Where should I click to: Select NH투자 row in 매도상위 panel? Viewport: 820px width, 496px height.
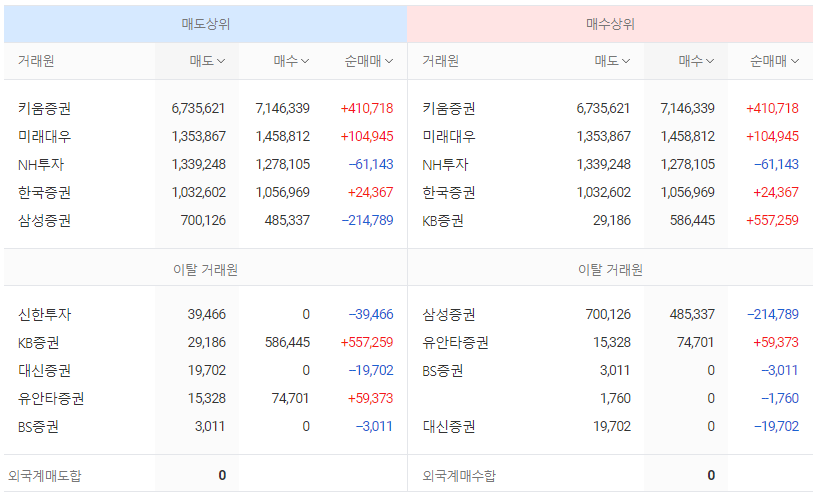[x=206, y=164]
